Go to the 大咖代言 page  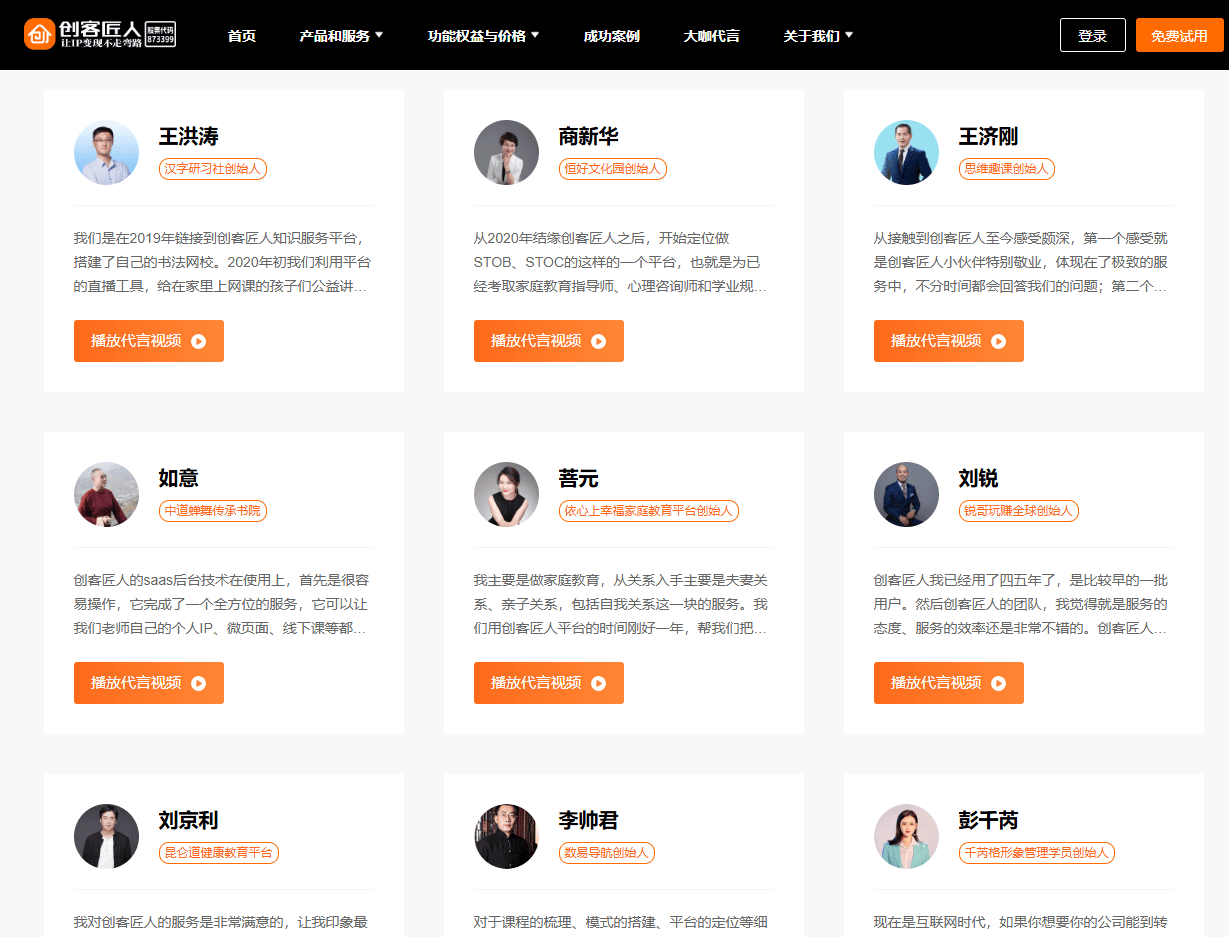(712, 36)
